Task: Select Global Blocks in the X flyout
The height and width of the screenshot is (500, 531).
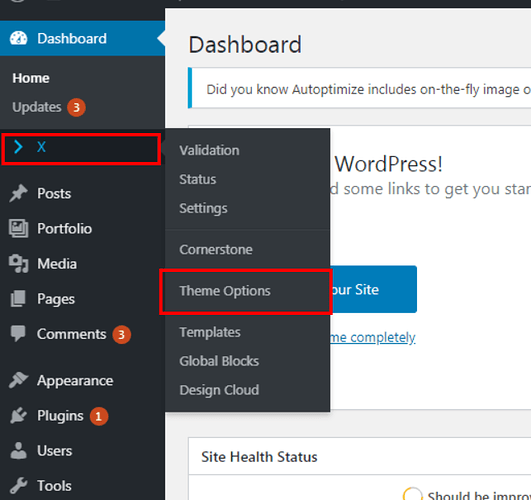Action: (219, 361)
